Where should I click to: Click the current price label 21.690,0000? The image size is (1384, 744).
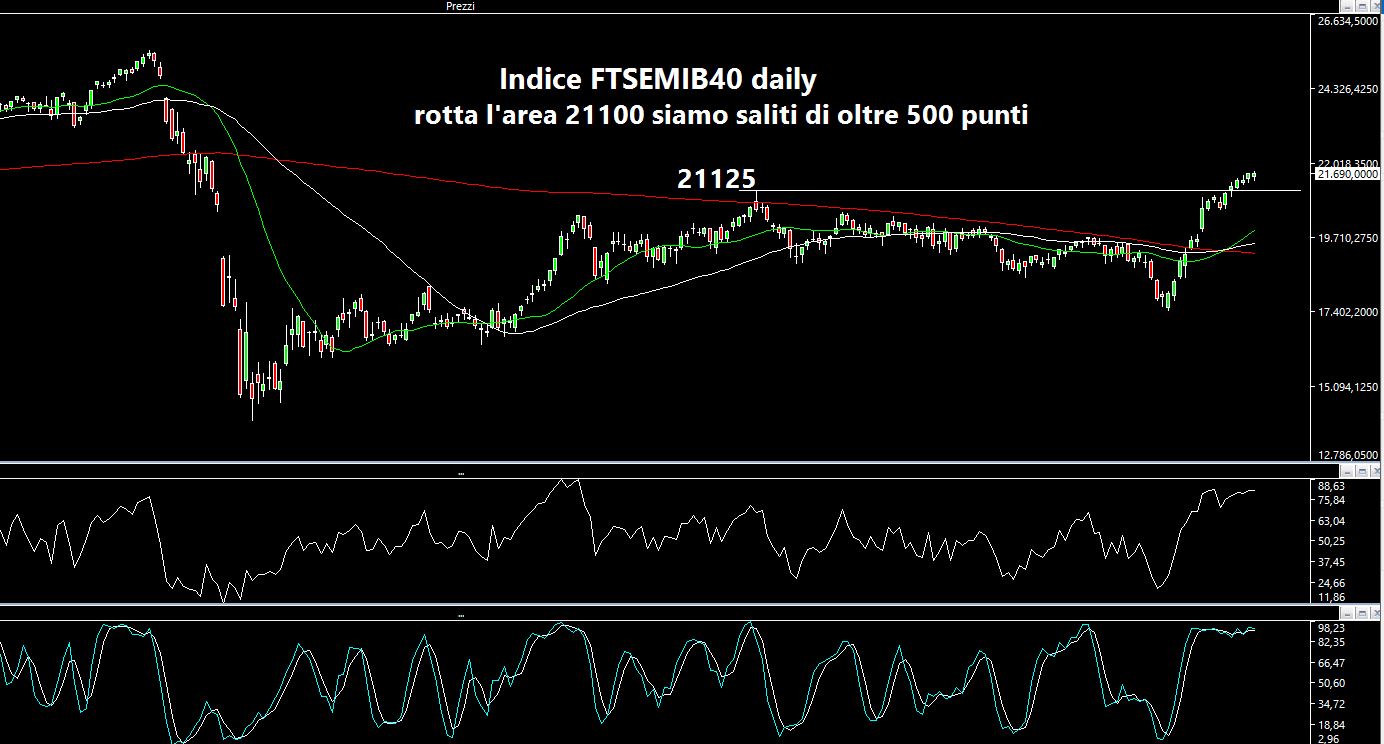(1349, 174)
